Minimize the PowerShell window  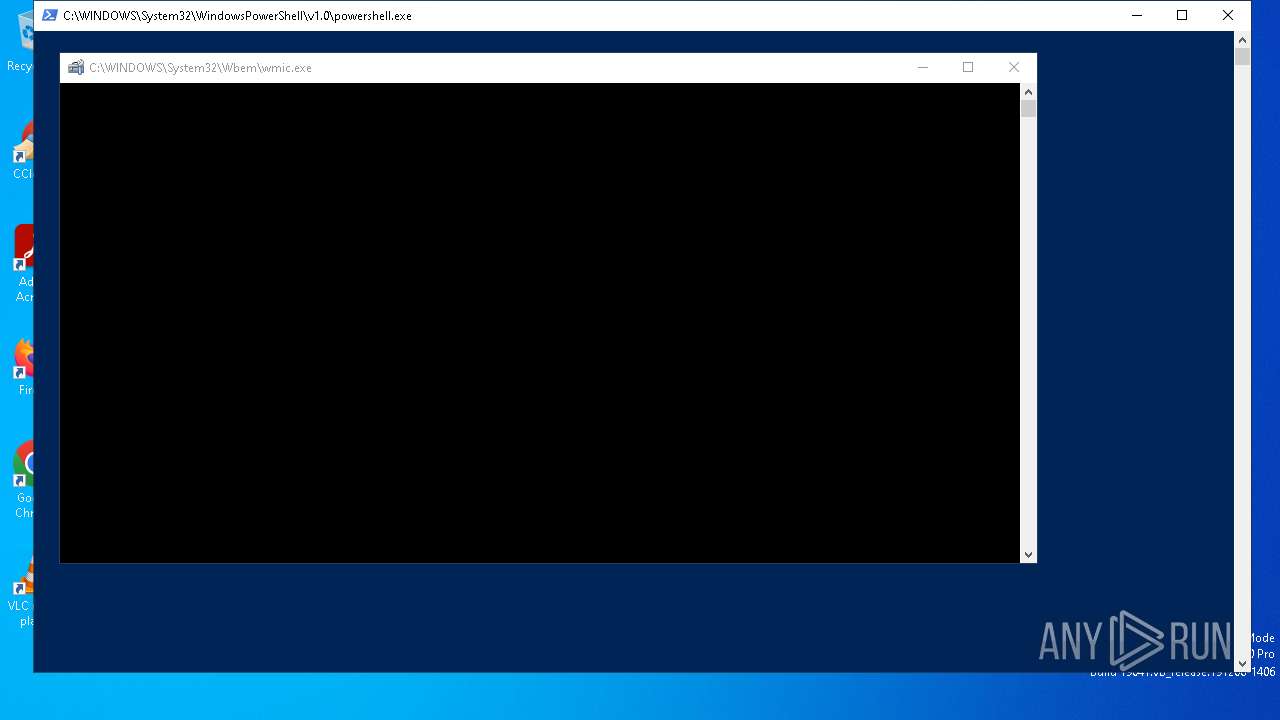[x=1137, y=15]
